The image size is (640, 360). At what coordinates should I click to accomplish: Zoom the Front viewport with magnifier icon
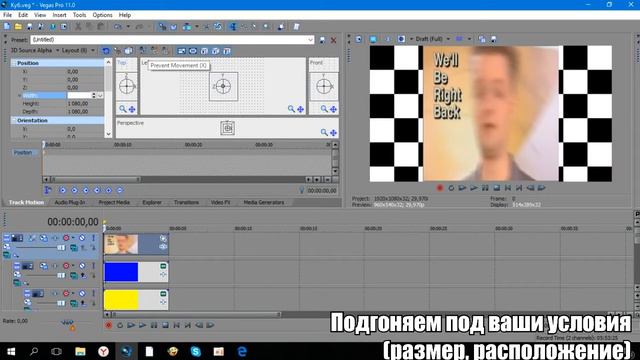pyautogui.click(x=324, y=109)
